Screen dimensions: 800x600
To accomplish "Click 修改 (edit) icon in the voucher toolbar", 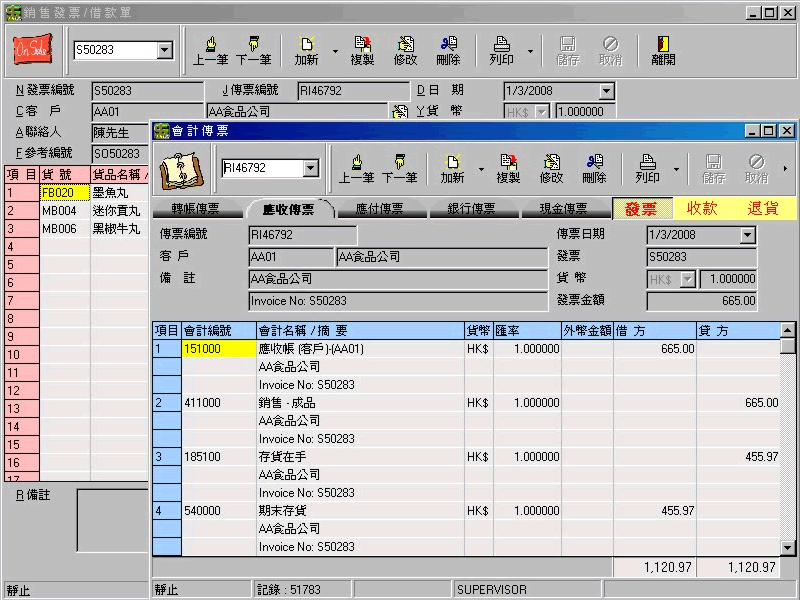I will click(551, 168).
